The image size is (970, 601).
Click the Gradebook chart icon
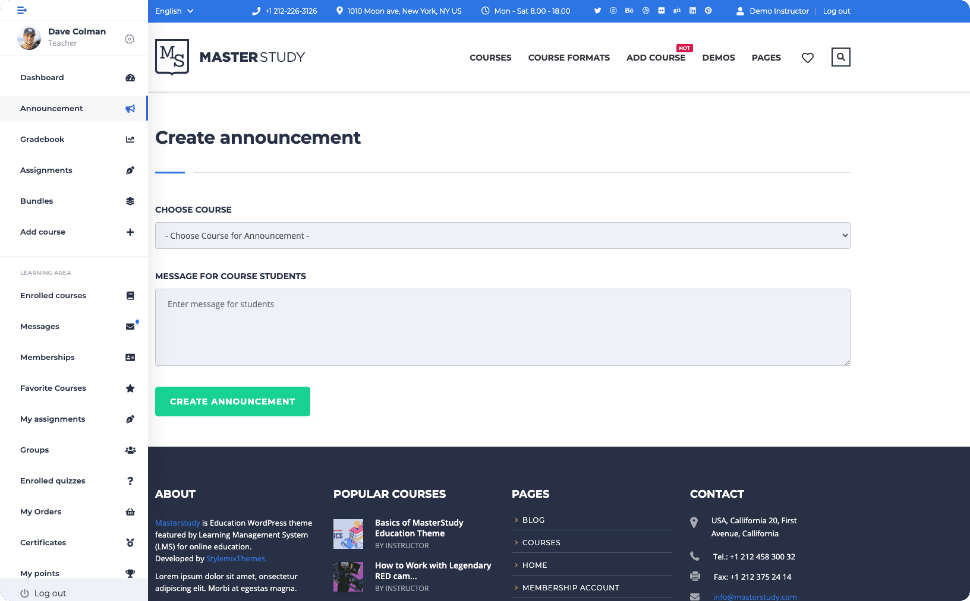click(x=130, y=140)
